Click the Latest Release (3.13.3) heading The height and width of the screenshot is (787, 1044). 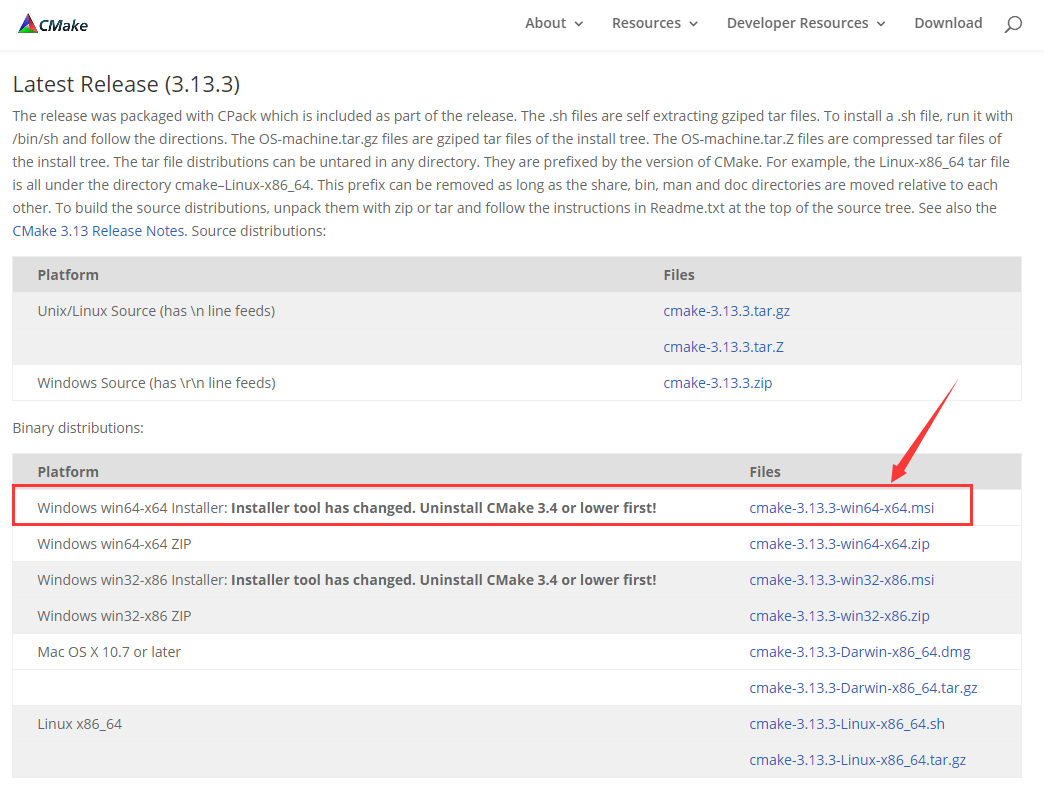point(127,85)
